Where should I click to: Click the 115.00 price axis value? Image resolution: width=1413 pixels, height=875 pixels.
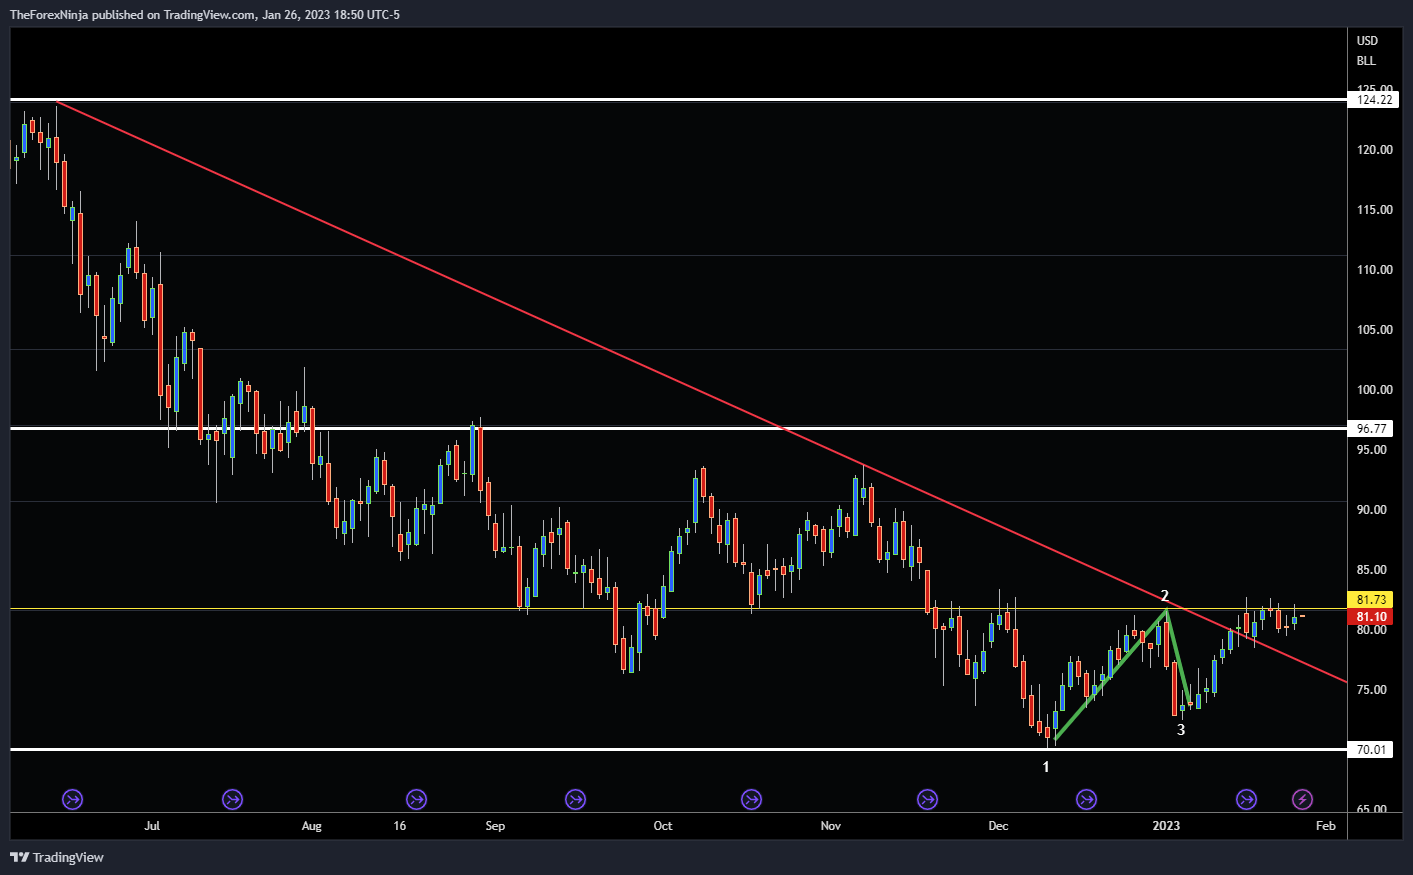click(1374, 210)
